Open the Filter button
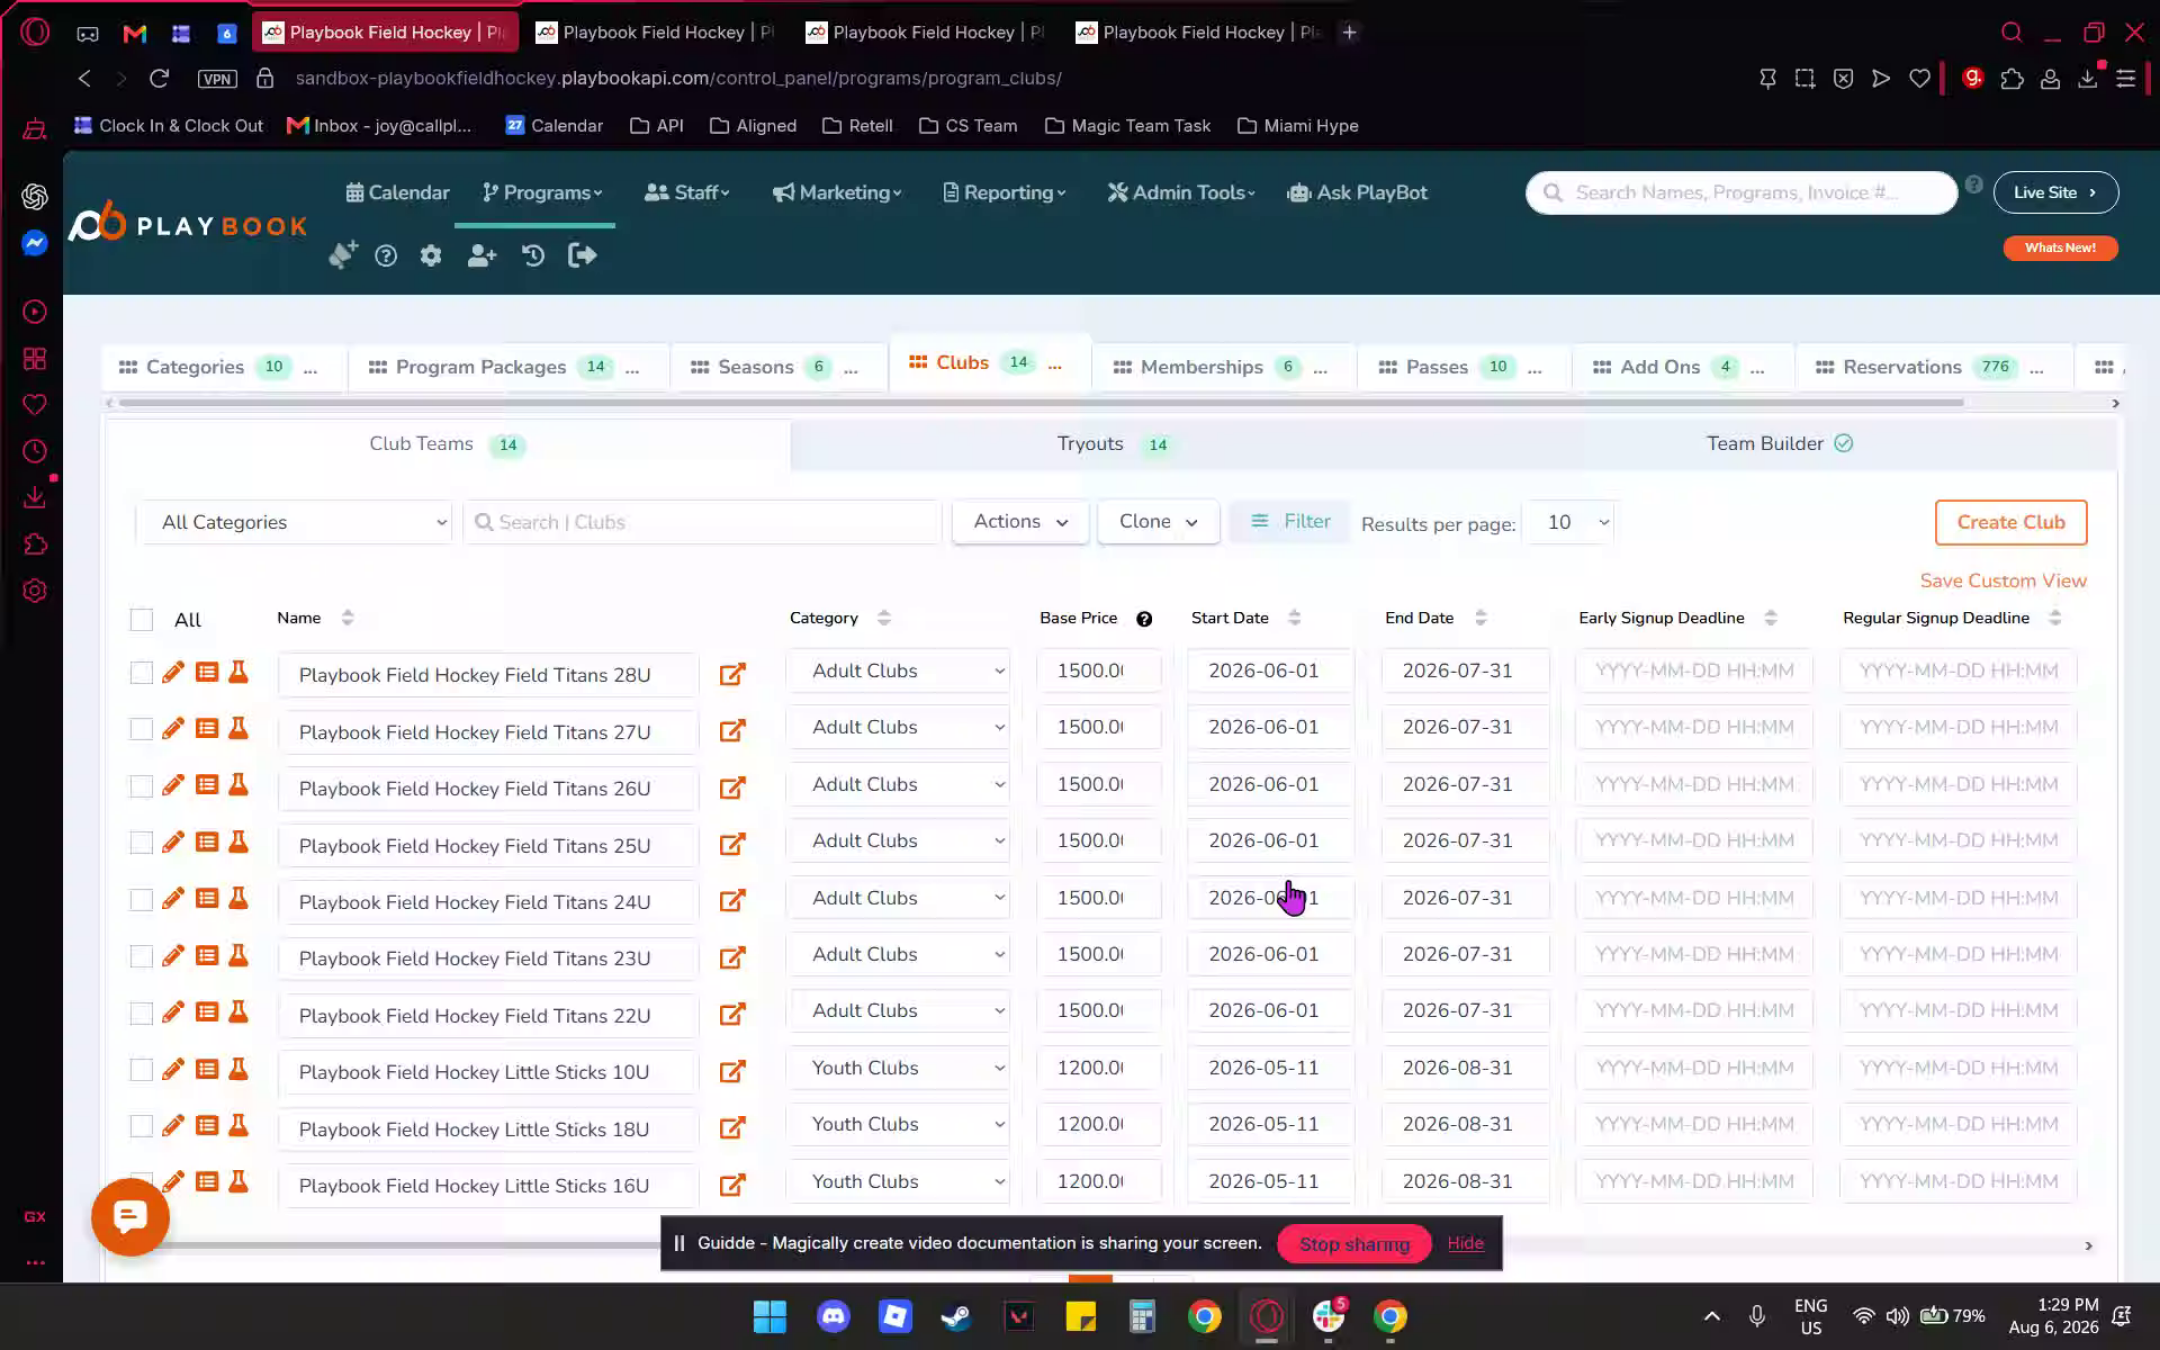Image resolution: width=2160 pixels, height=1350 pixels. pyautogui.click(x=1291, y=521)
